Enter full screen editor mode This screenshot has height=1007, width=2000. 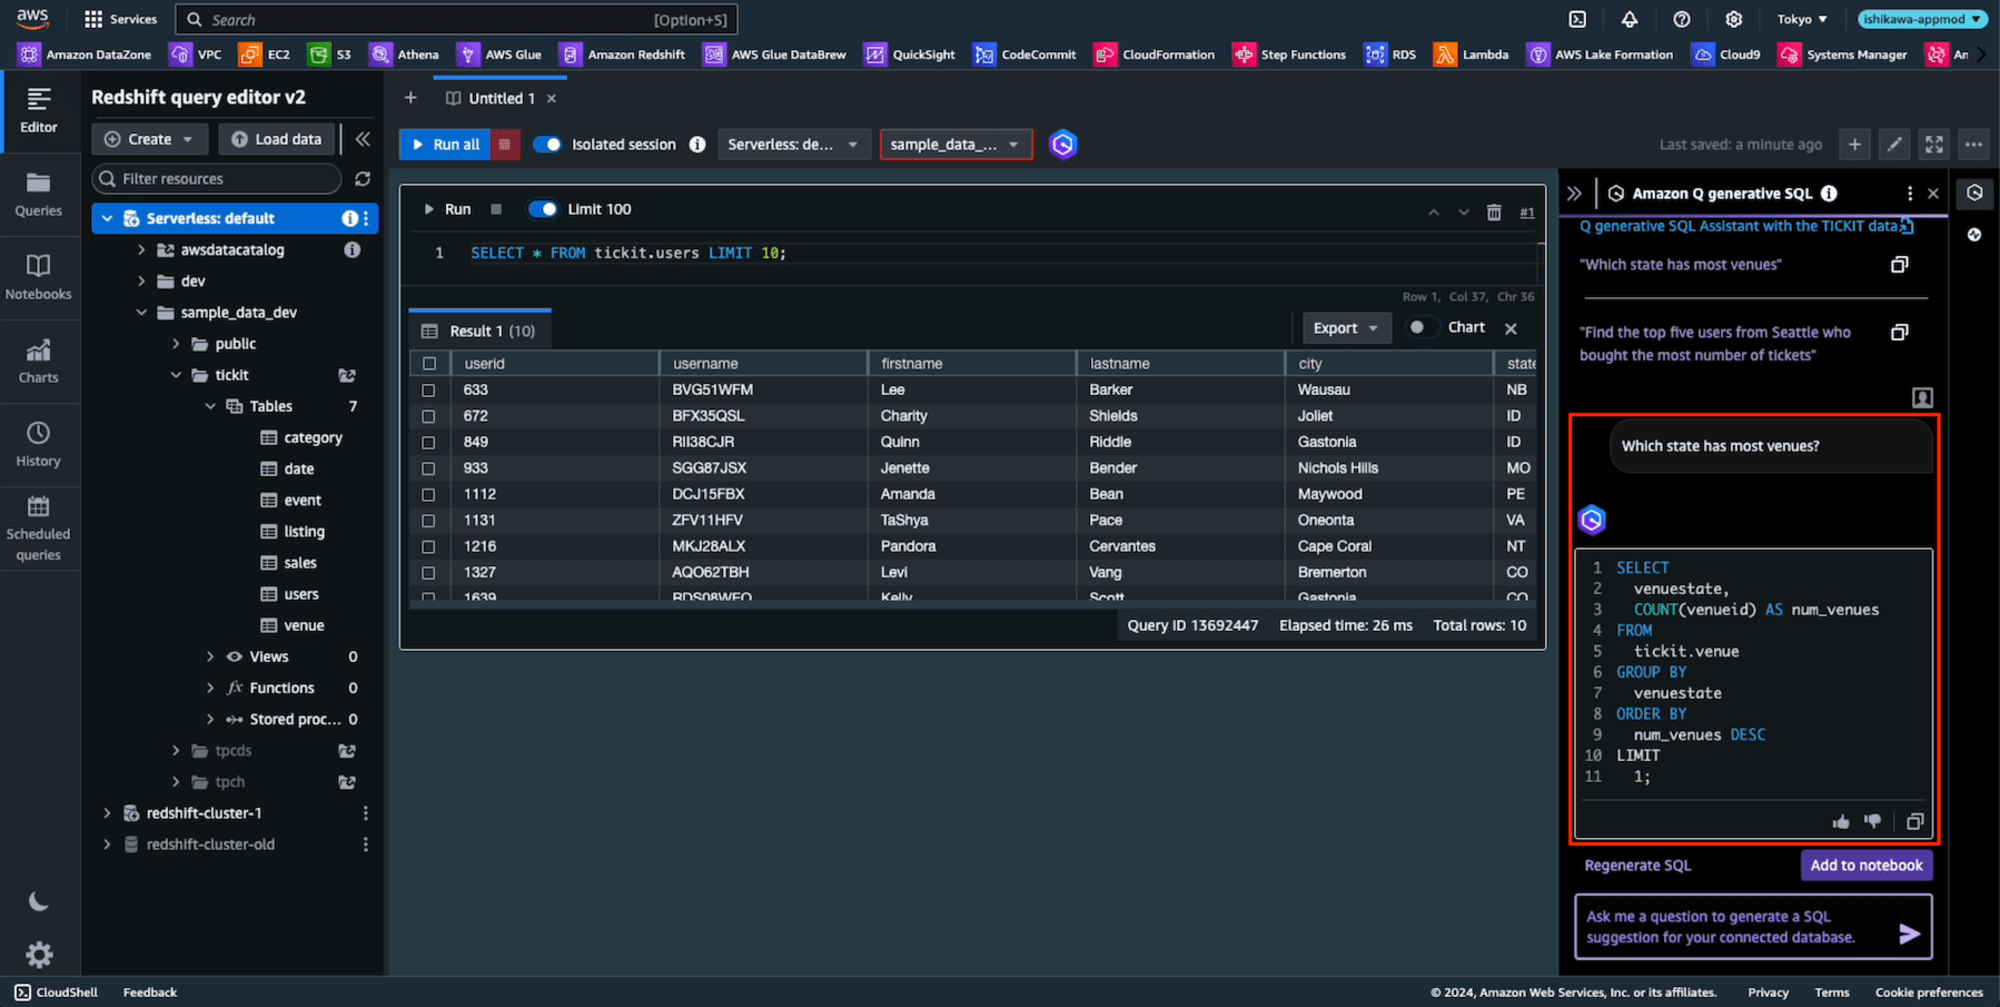[1934, 144]
